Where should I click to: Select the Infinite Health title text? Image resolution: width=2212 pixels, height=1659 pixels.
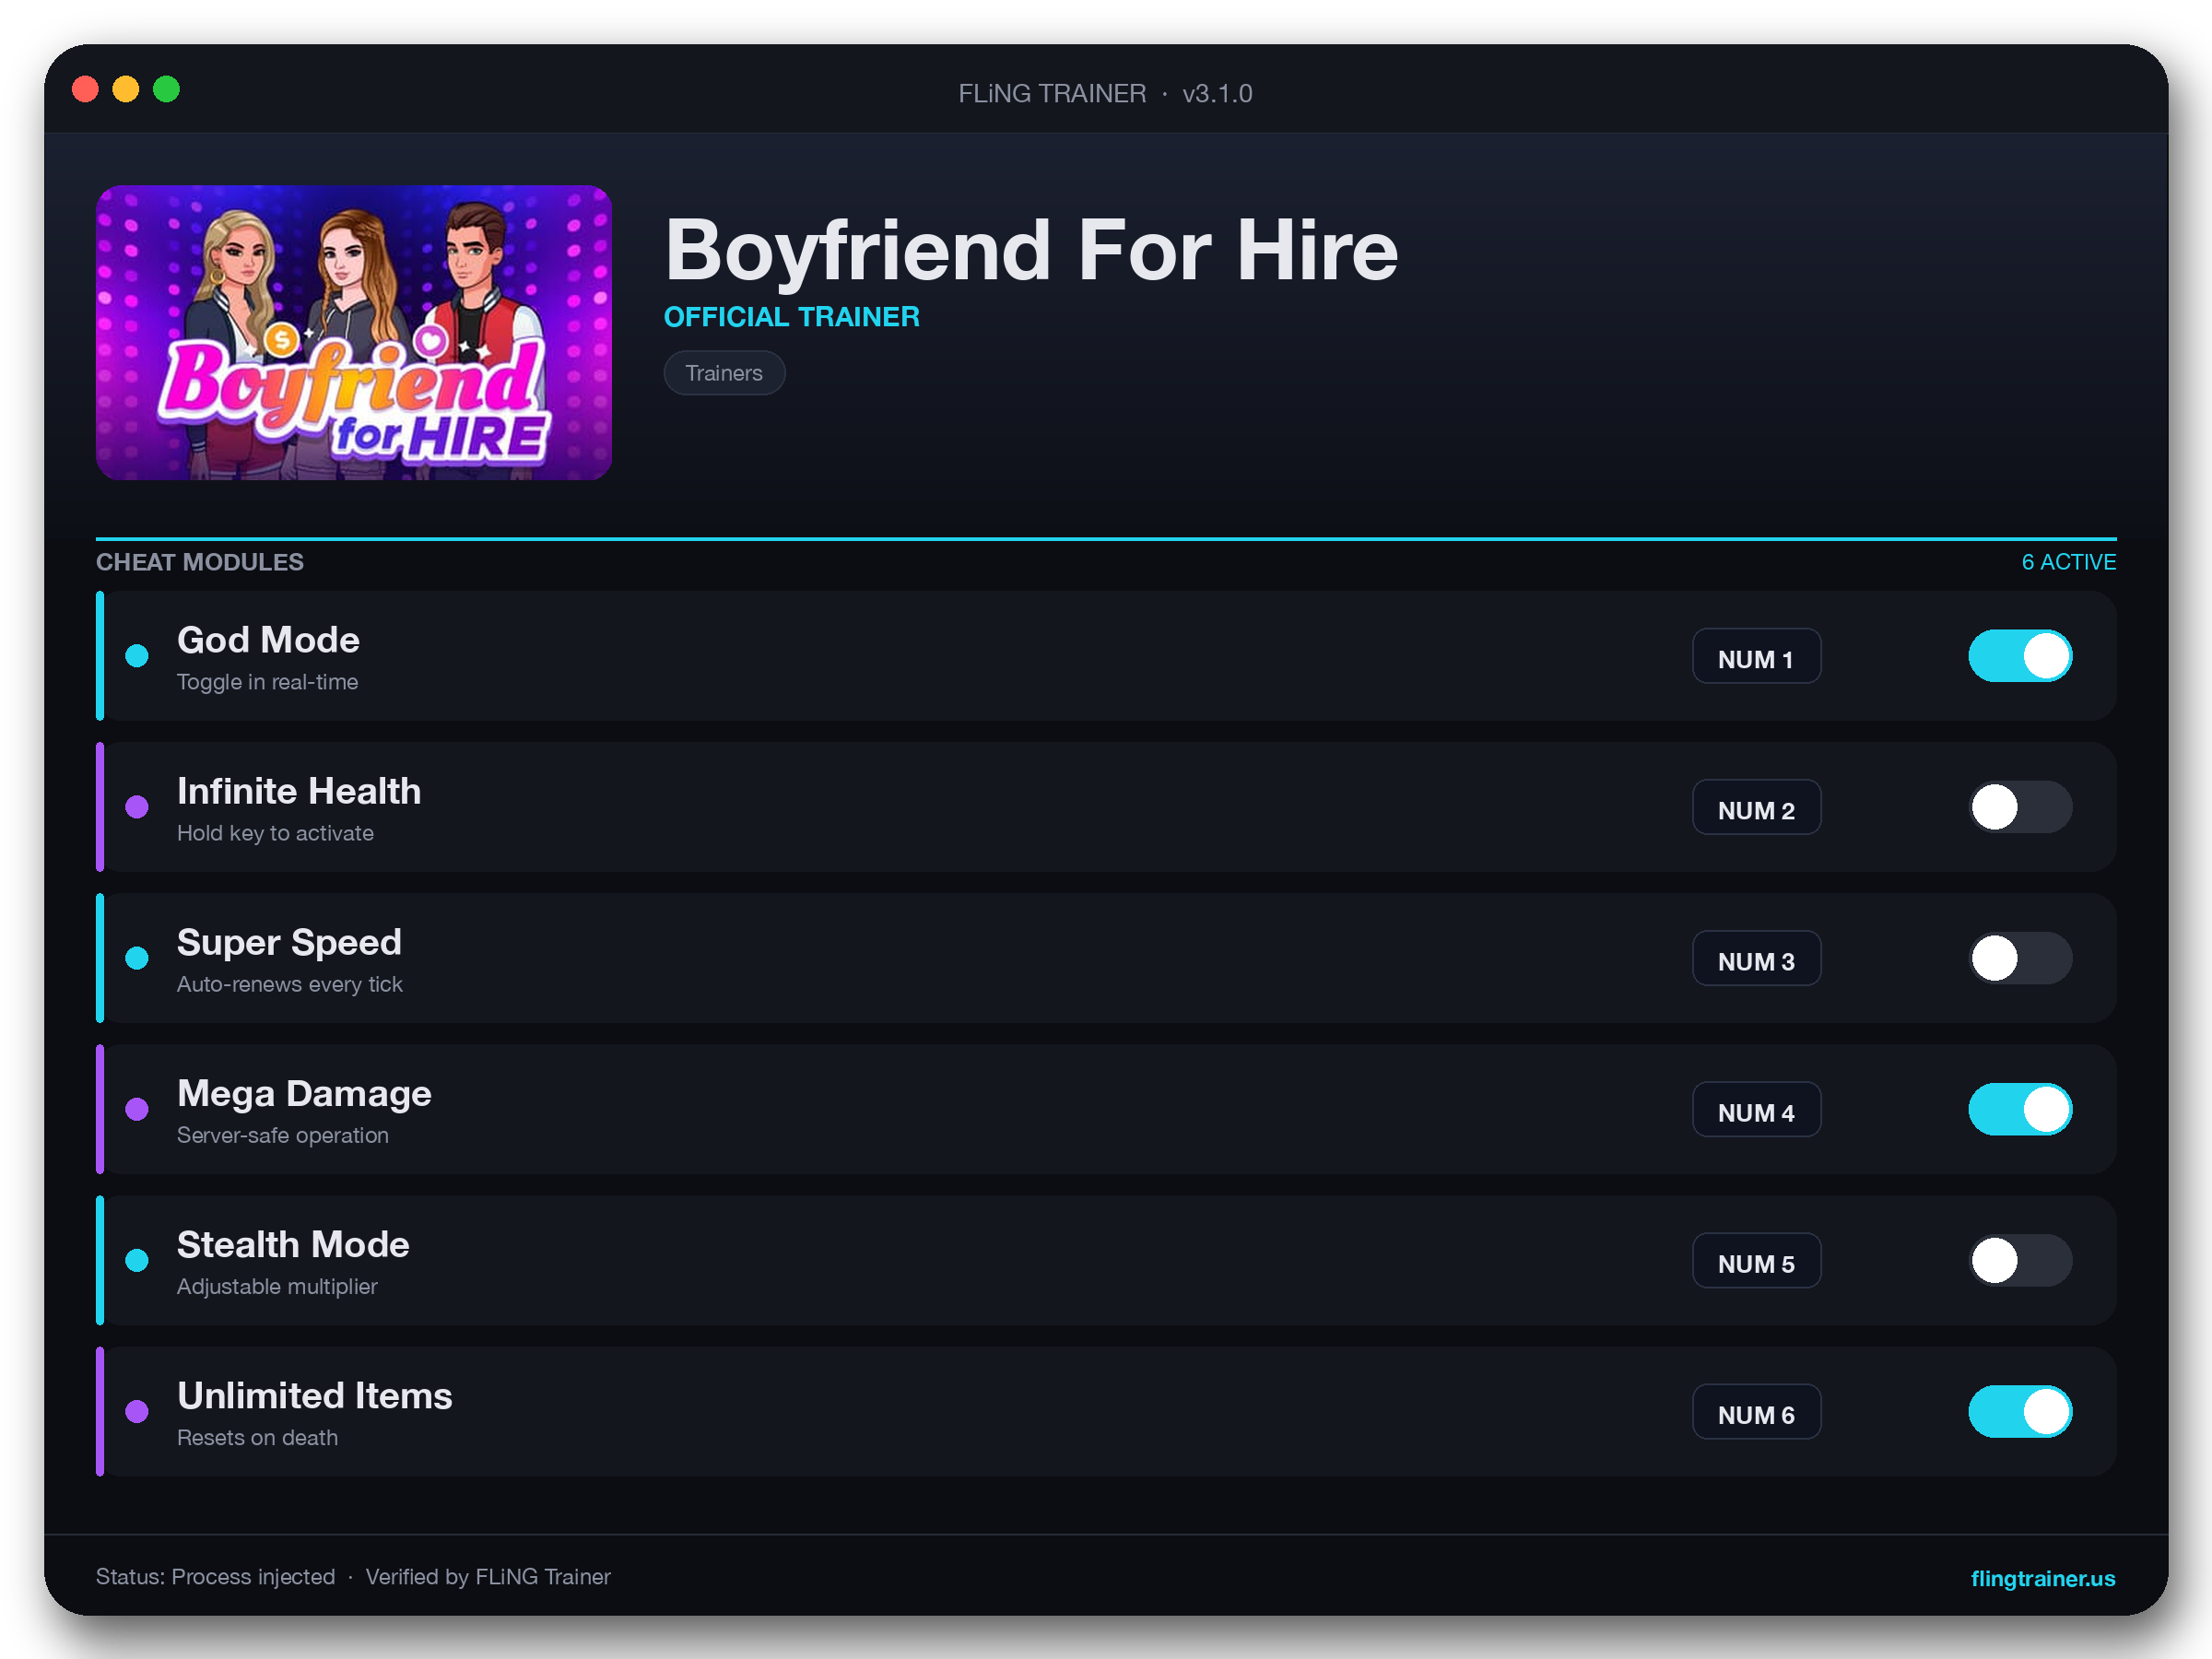[x=299, y=791]
